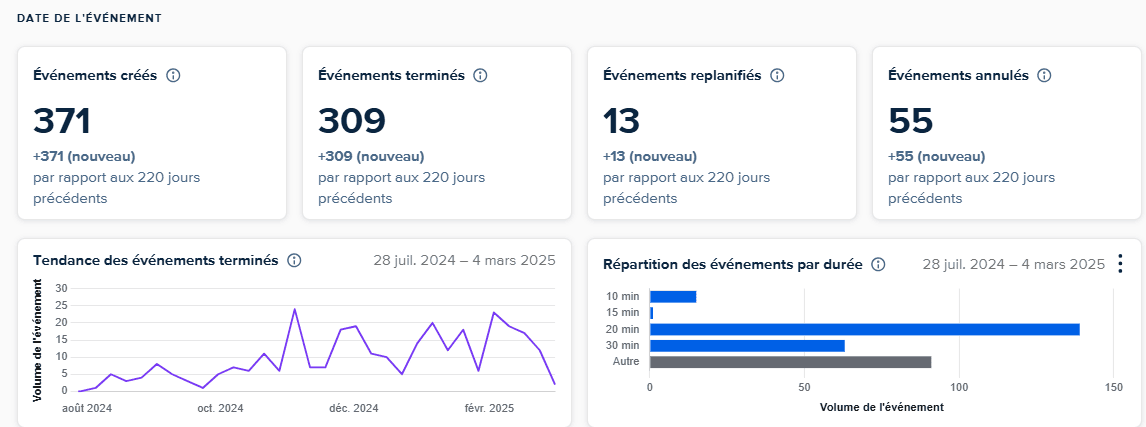Click info icon beside Événements terminés
Screen dimensions: 1146x427
(x=480, y=76)
